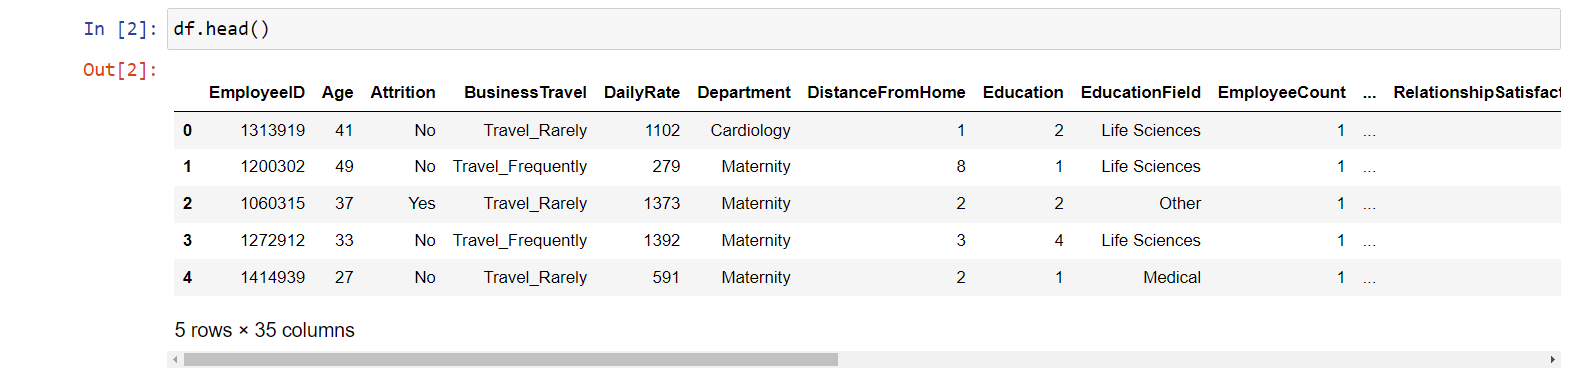The image size is (1581, 378).
Task: Click row index 3 label
Action: point(187,240)
